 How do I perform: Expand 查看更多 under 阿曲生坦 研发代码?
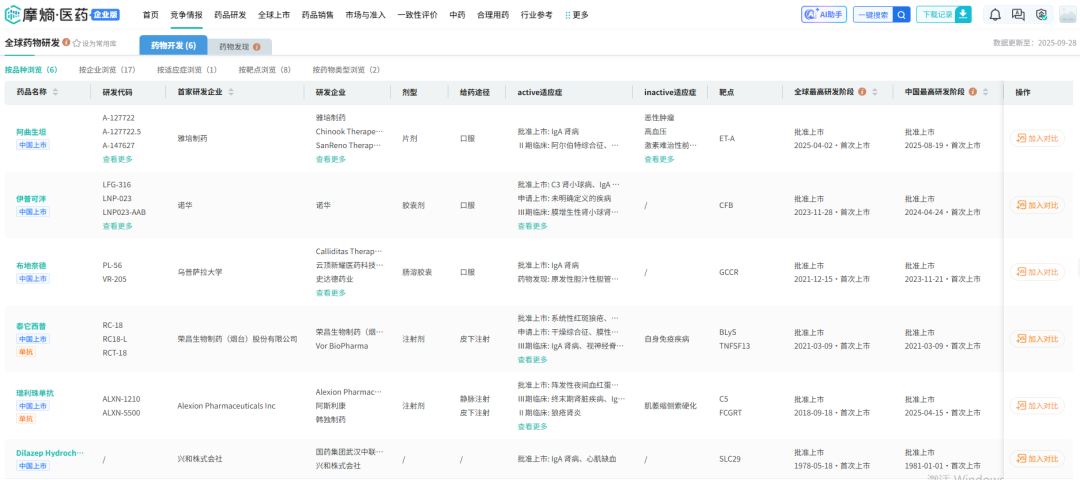118,159
